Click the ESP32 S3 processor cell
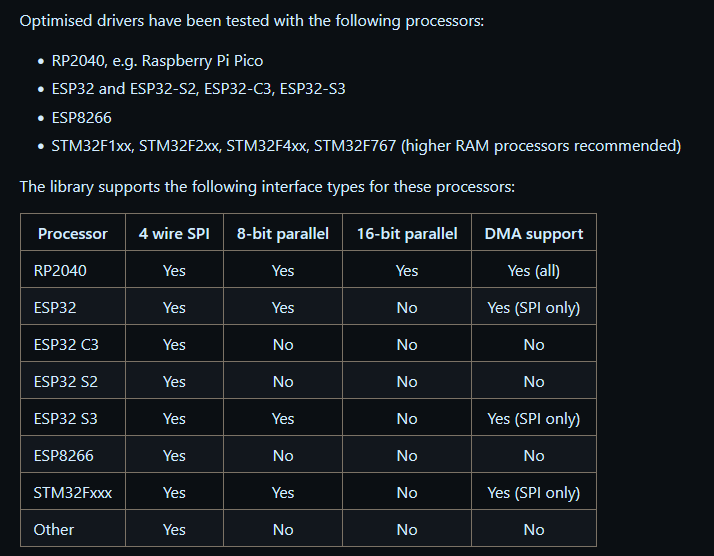Screen dimensions: 714x556 pyautogui.click(x=66, y=418)
